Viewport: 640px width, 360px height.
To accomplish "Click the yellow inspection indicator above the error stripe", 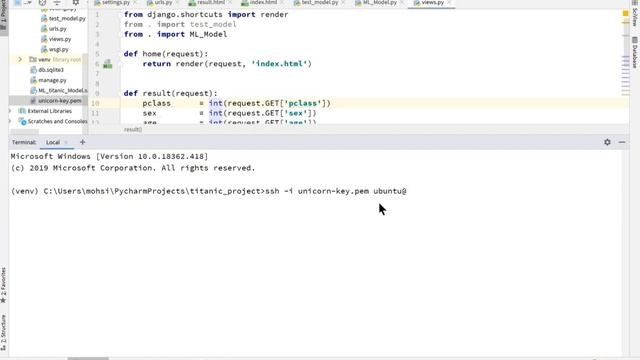I will coord(625,14).
